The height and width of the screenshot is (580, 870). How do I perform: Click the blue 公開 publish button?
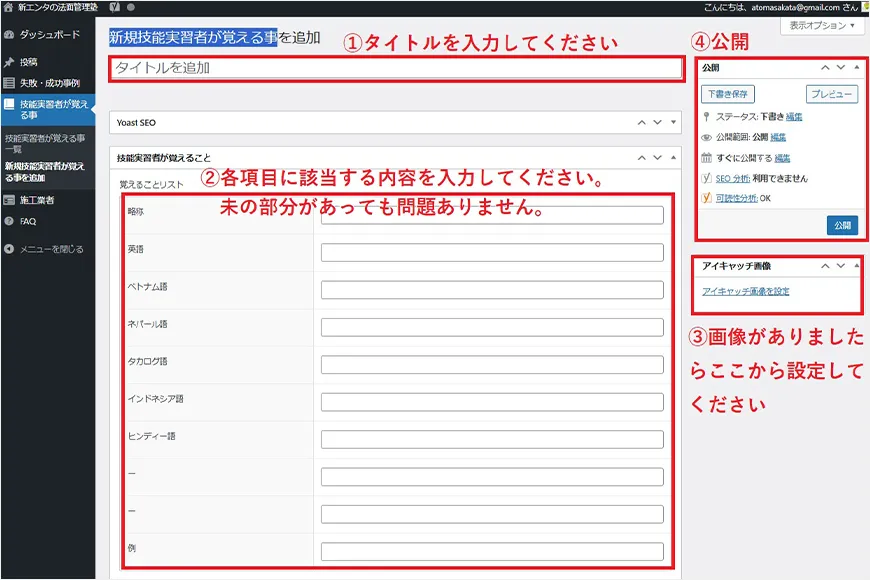[842, 225]
